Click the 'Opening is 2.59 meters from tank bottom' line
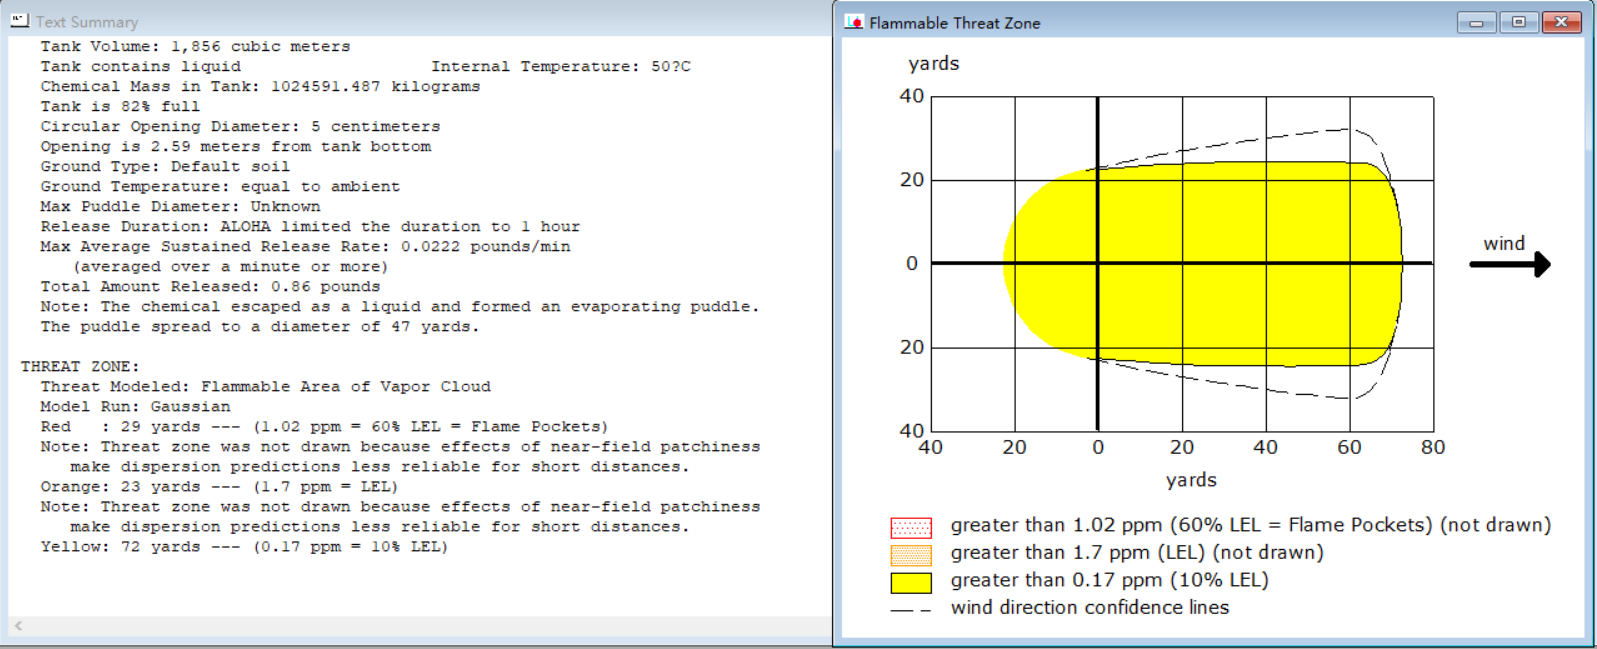Screen dimensions: 1597x649 coord(236,146)
